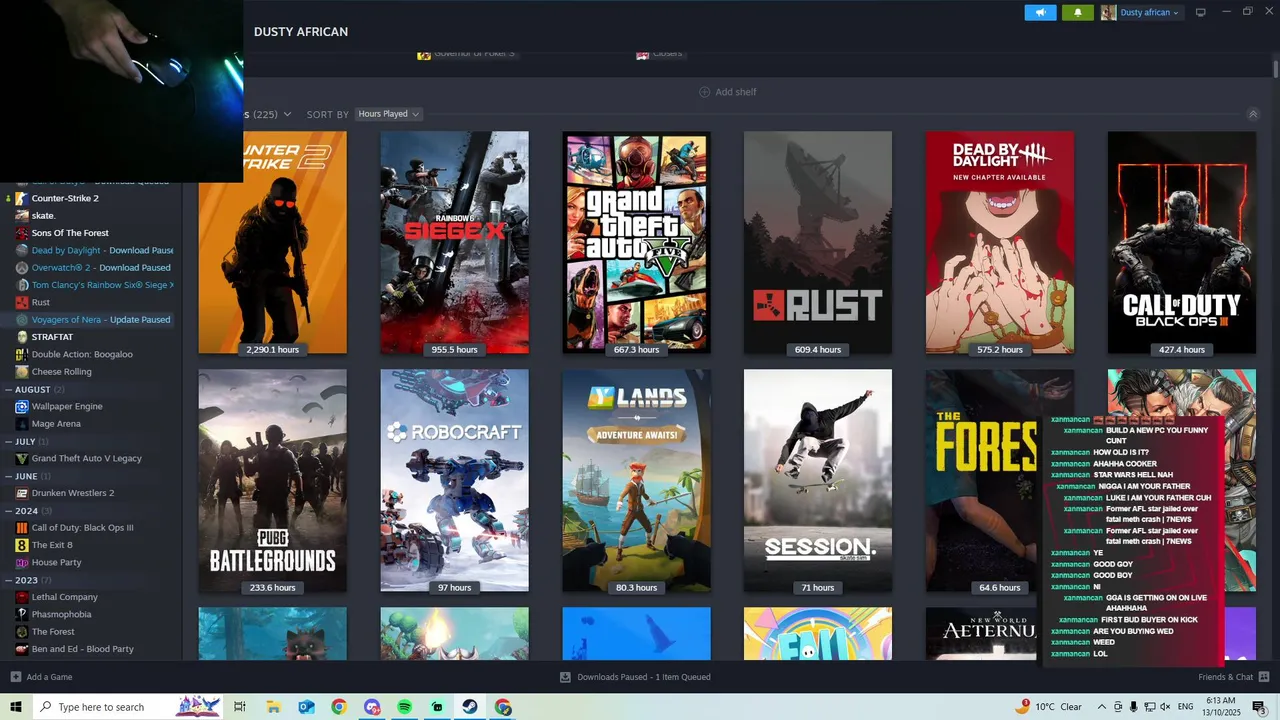Click the Add shelf button
The height and width of the screenshot is (720, 1280).
click(727, 92)
